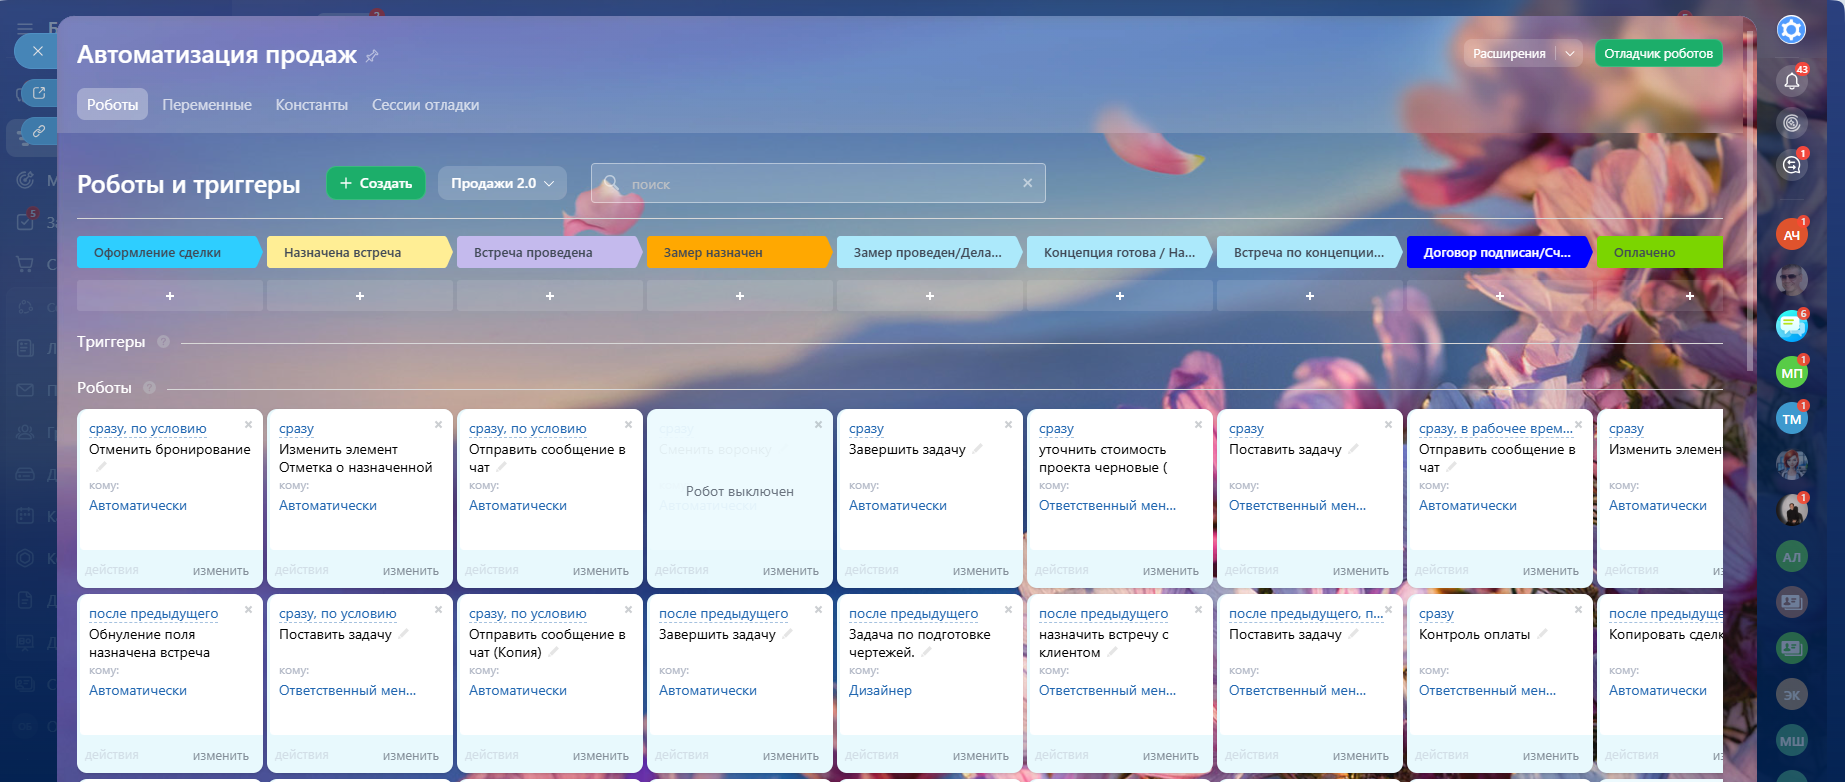Pin the Автоматизация продаж page

pos(372,56)
